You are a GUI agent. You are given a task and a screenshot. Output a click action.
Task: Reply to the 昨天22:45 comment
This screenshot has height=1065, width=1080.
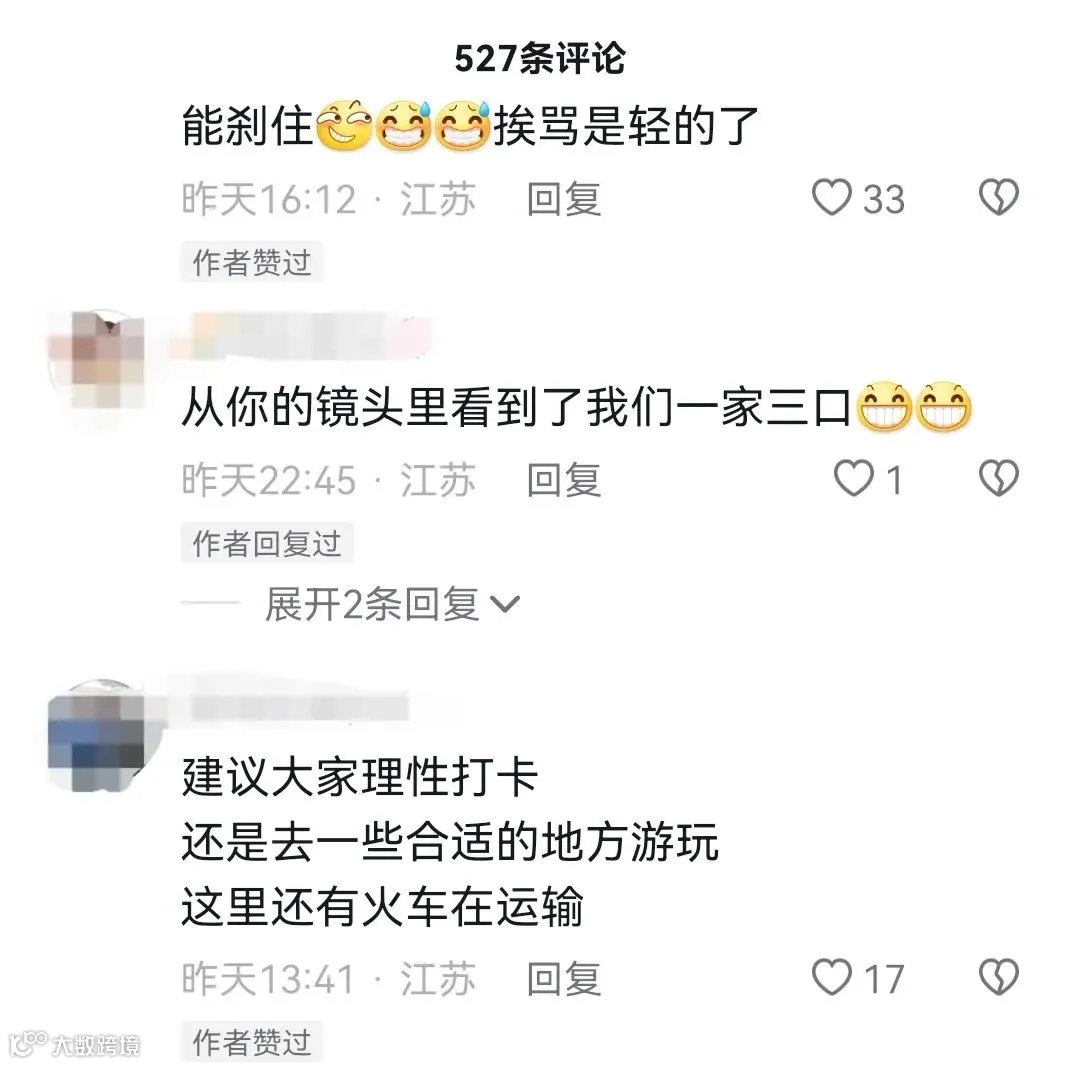(563, 479)
